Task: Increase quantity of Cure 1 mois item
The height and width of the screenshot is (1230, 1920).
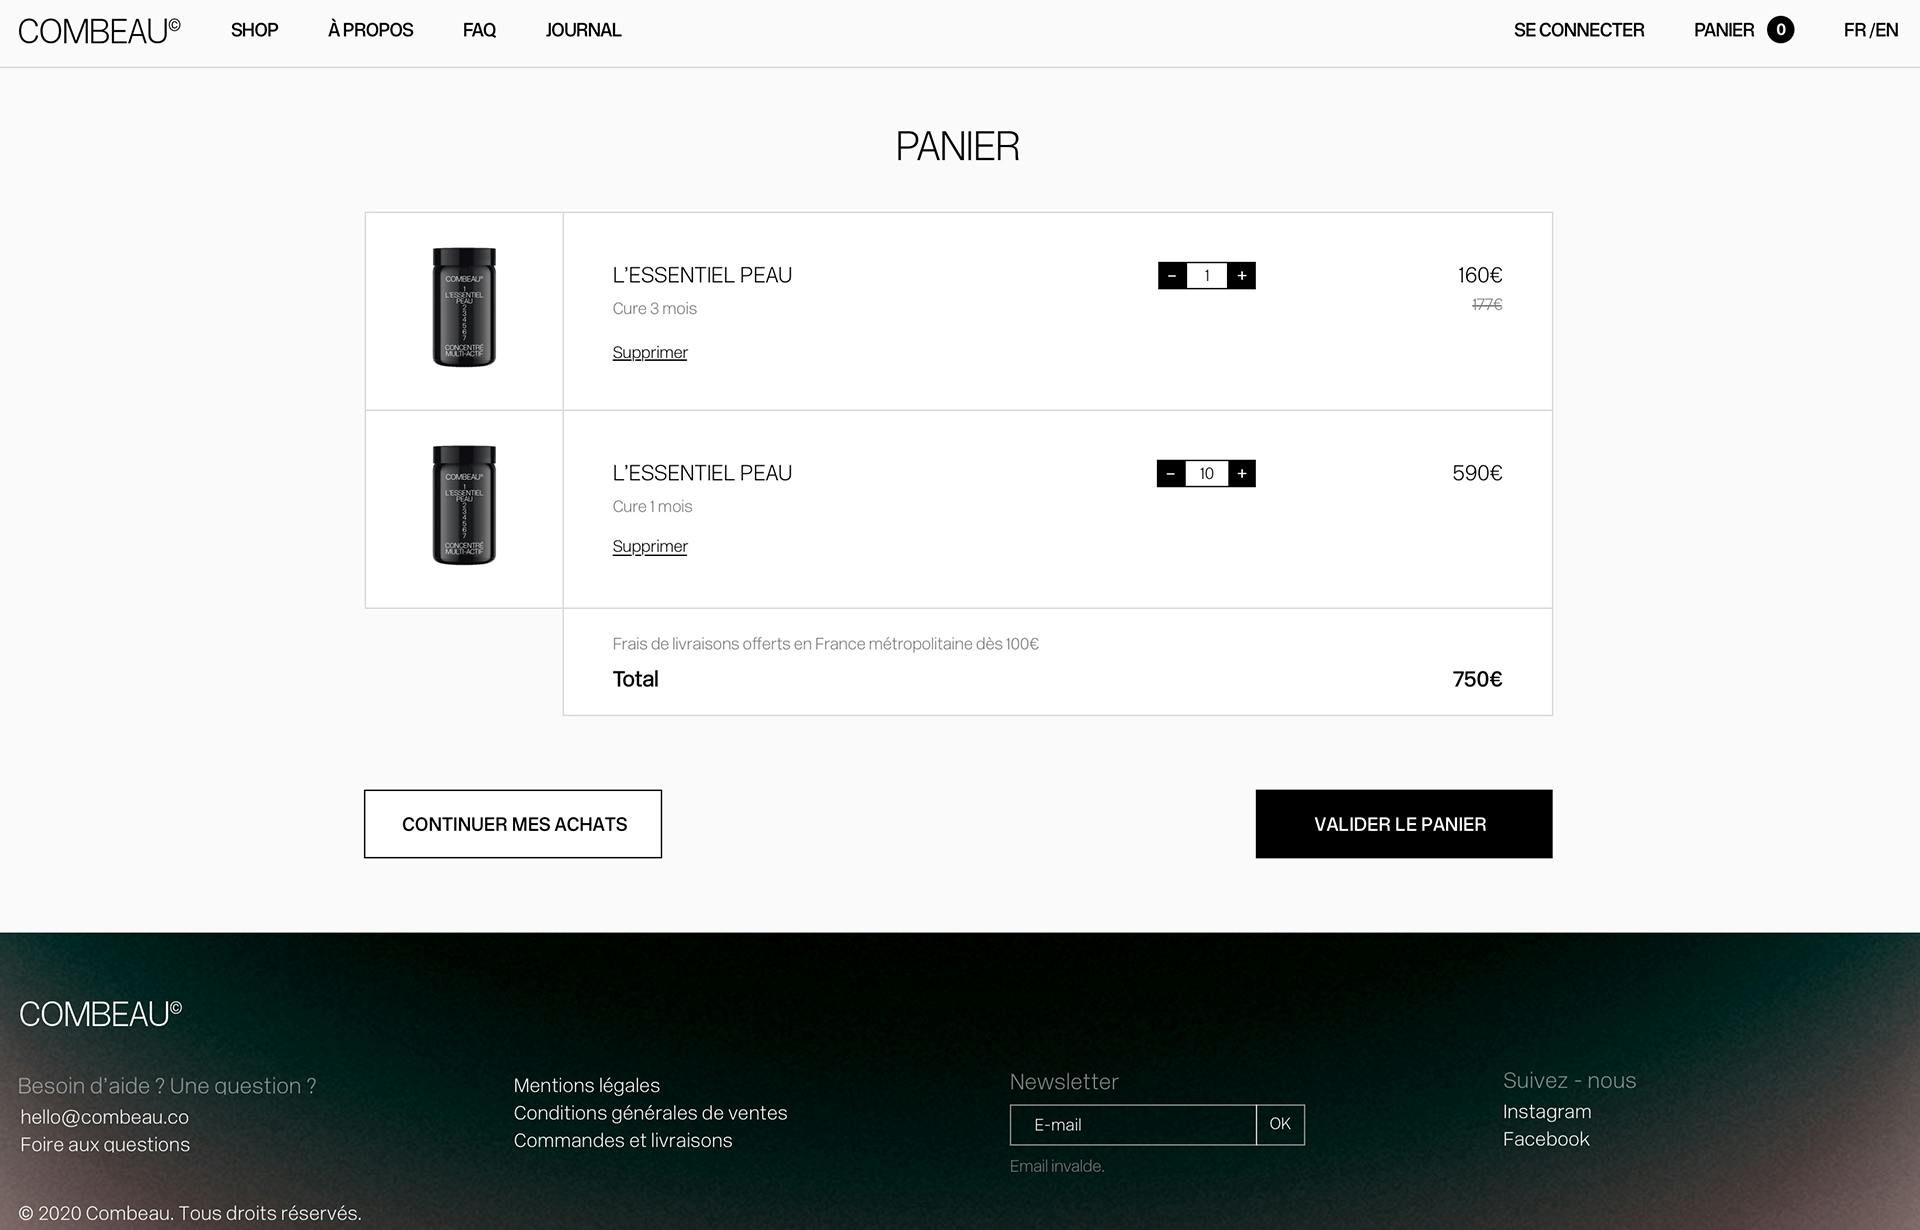Action: 1242,473
